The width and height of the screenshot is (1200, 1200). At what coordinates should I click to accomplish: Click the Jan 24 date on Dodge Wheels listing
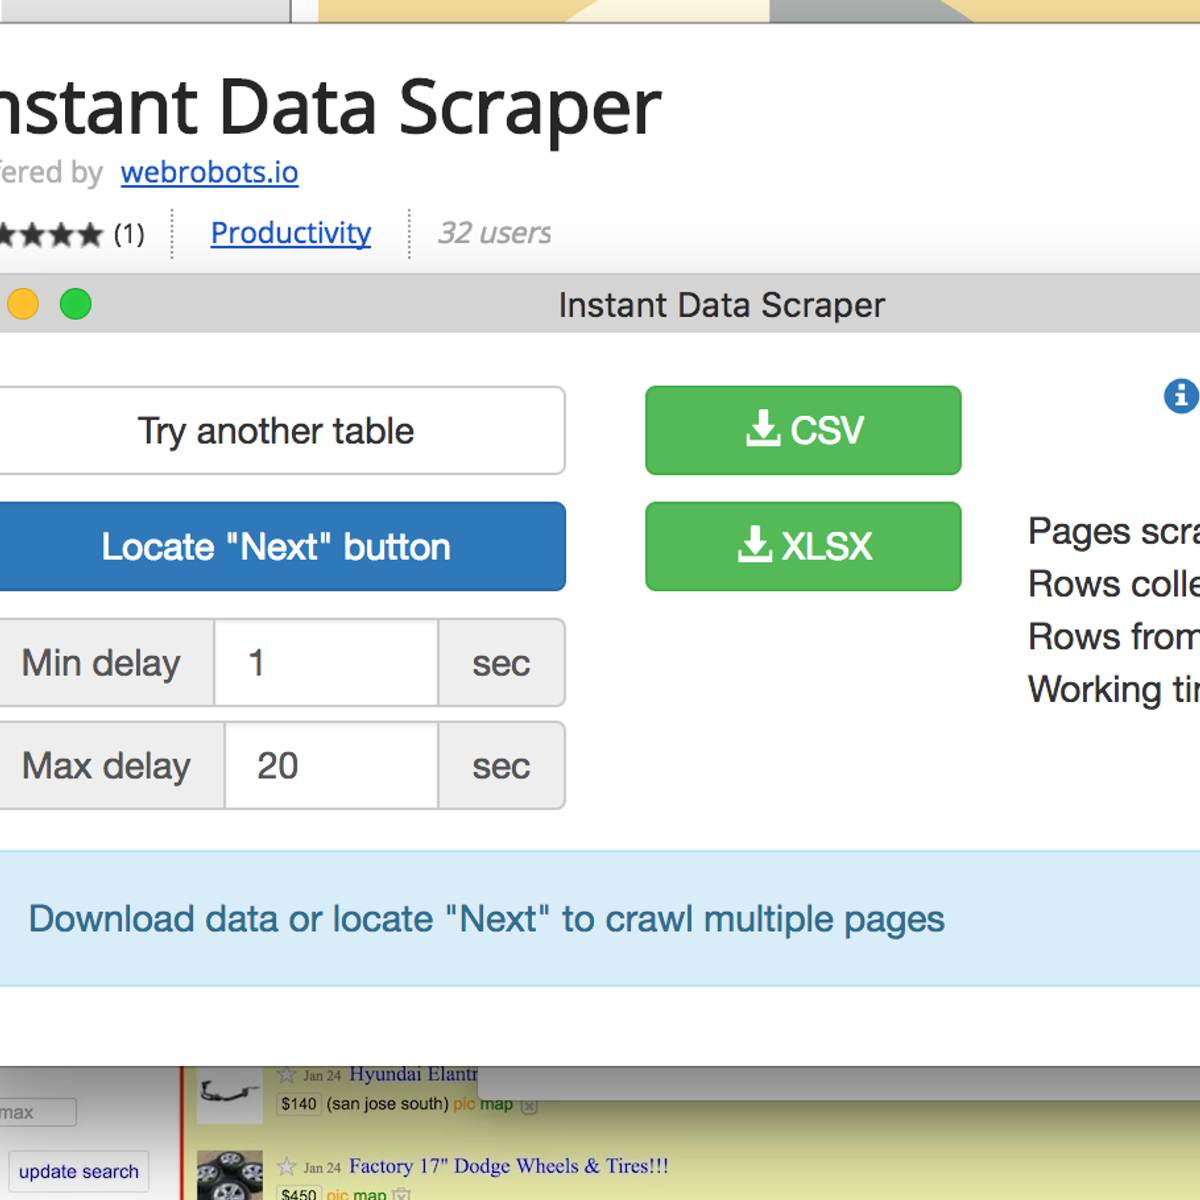click(x=322, y=1167)
